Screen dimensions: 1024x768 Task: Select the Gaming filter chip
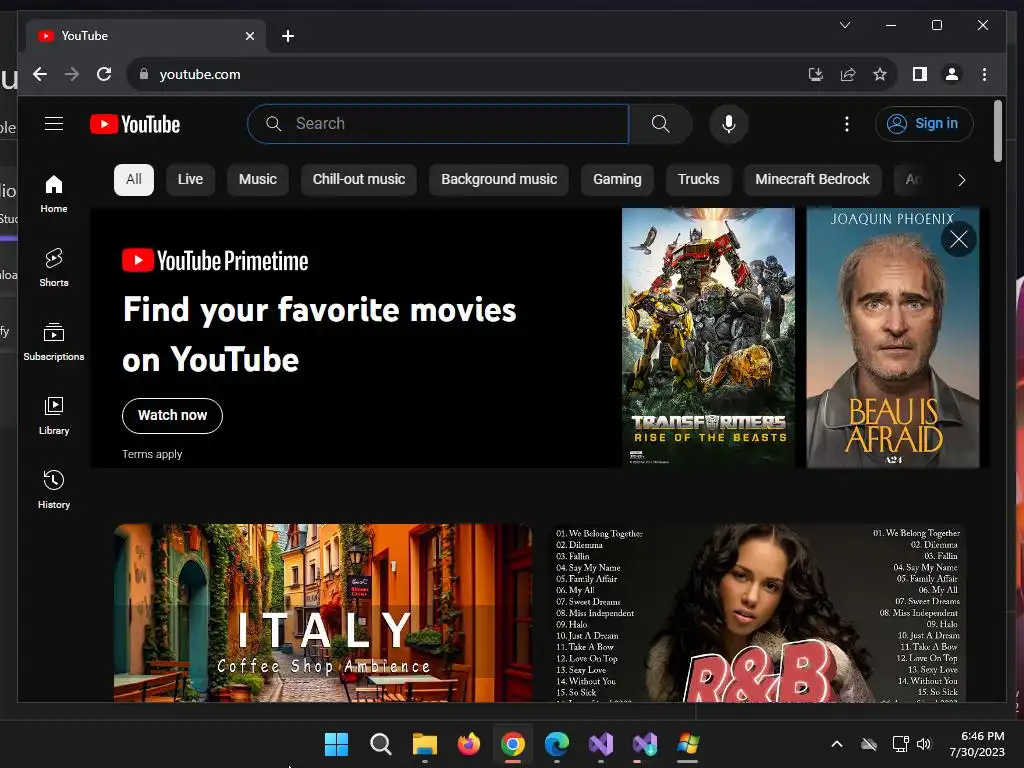click(617, 180)
